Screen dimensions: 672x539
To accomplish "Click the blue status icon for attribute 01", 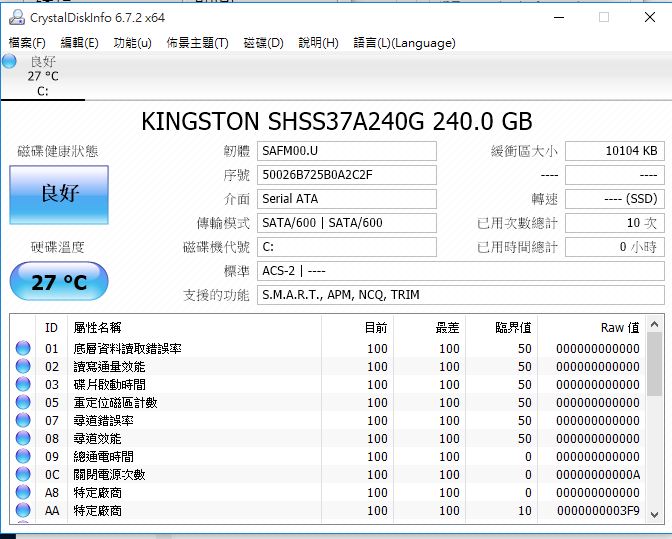I will click(x=23, y=348).
